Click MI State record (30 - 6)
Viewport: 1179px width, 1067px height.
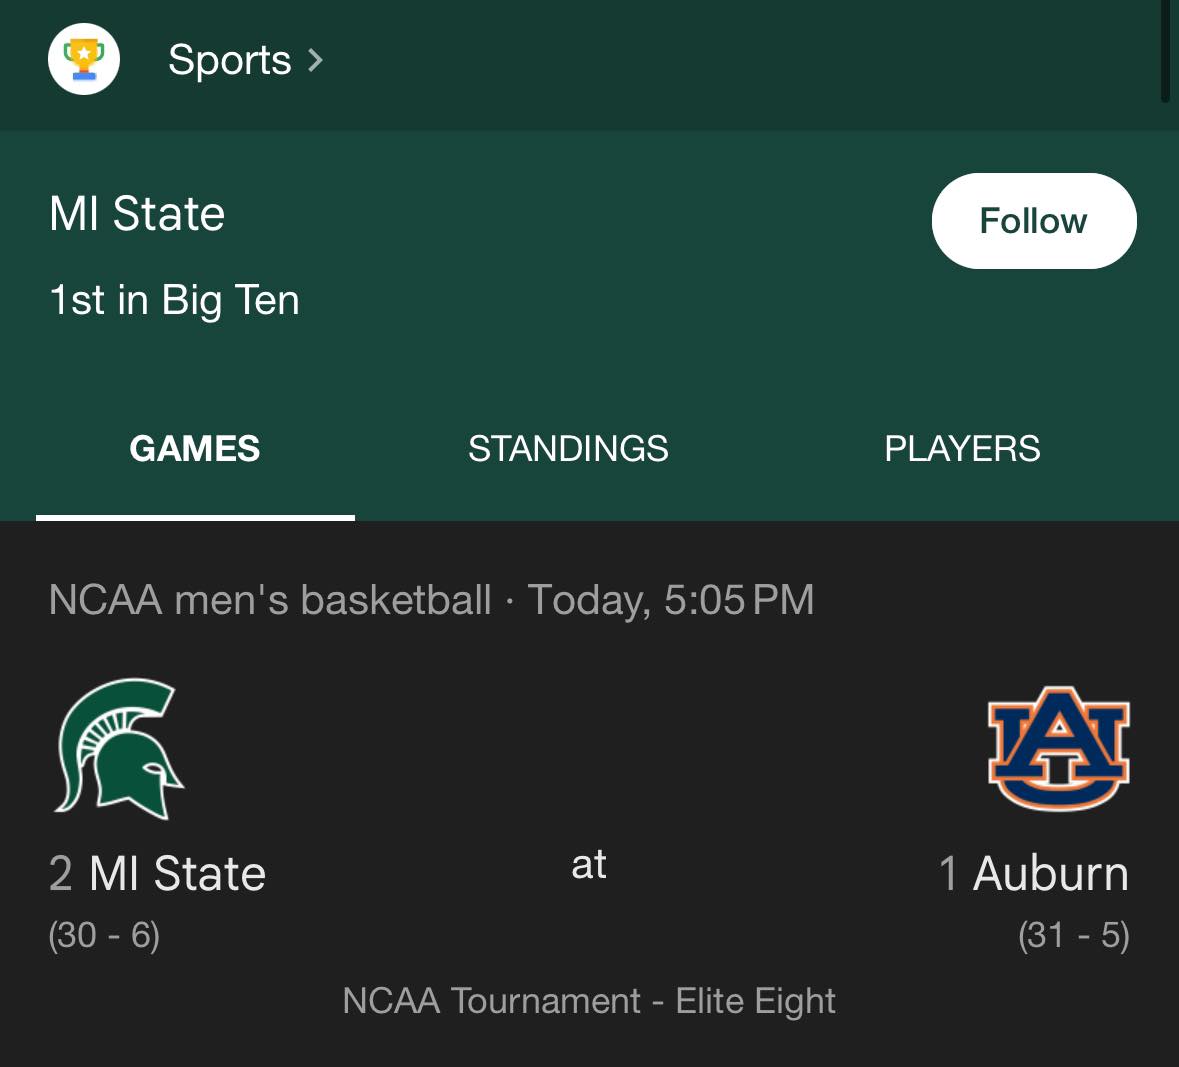pos(104,935)
